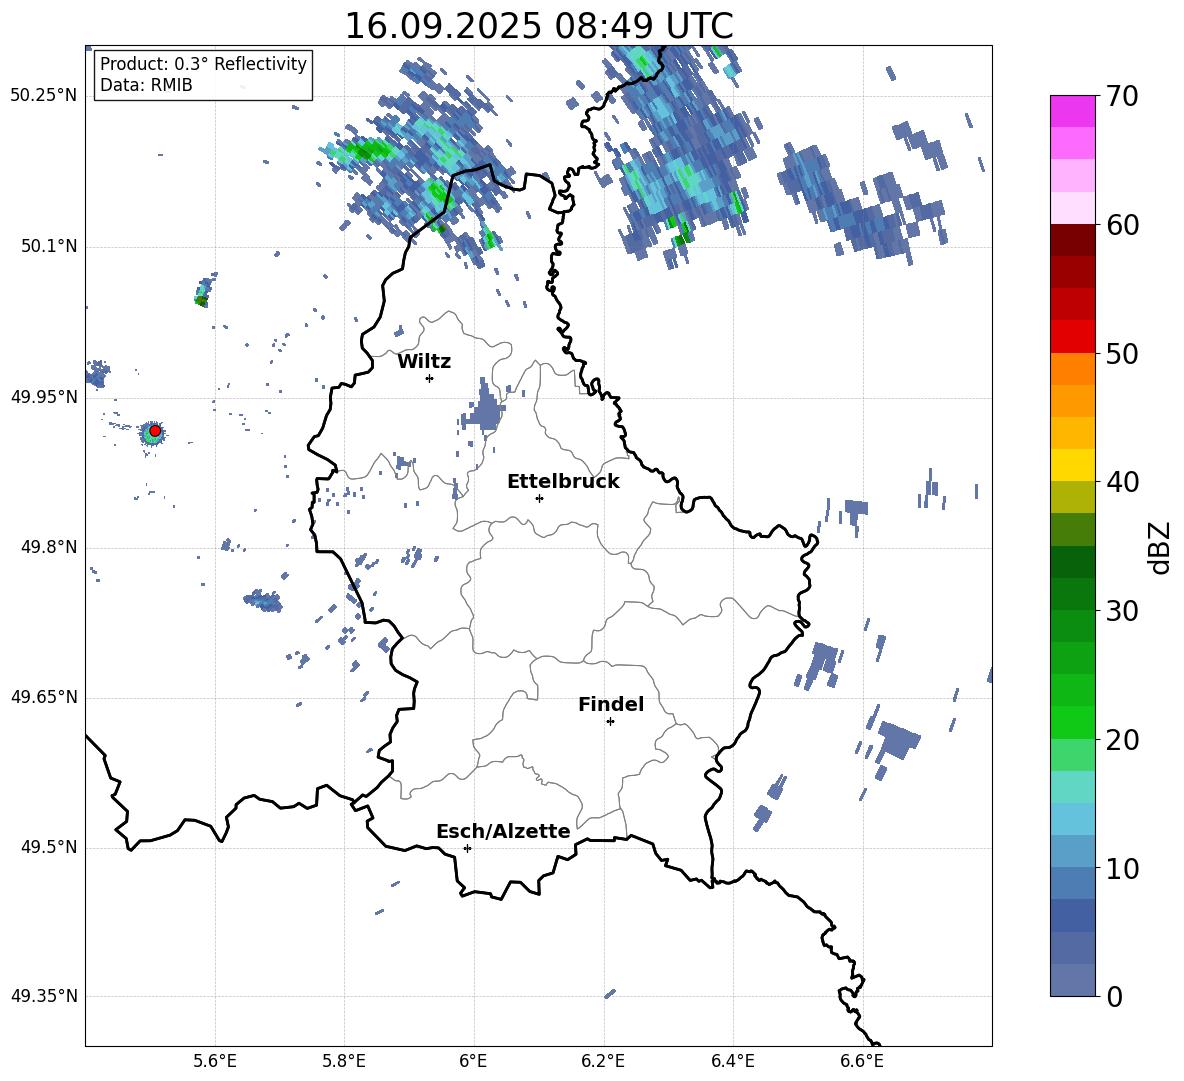
Task: Click the 5.6°E longitude label
Action: pyautogui.click(x=215, y=1061)
